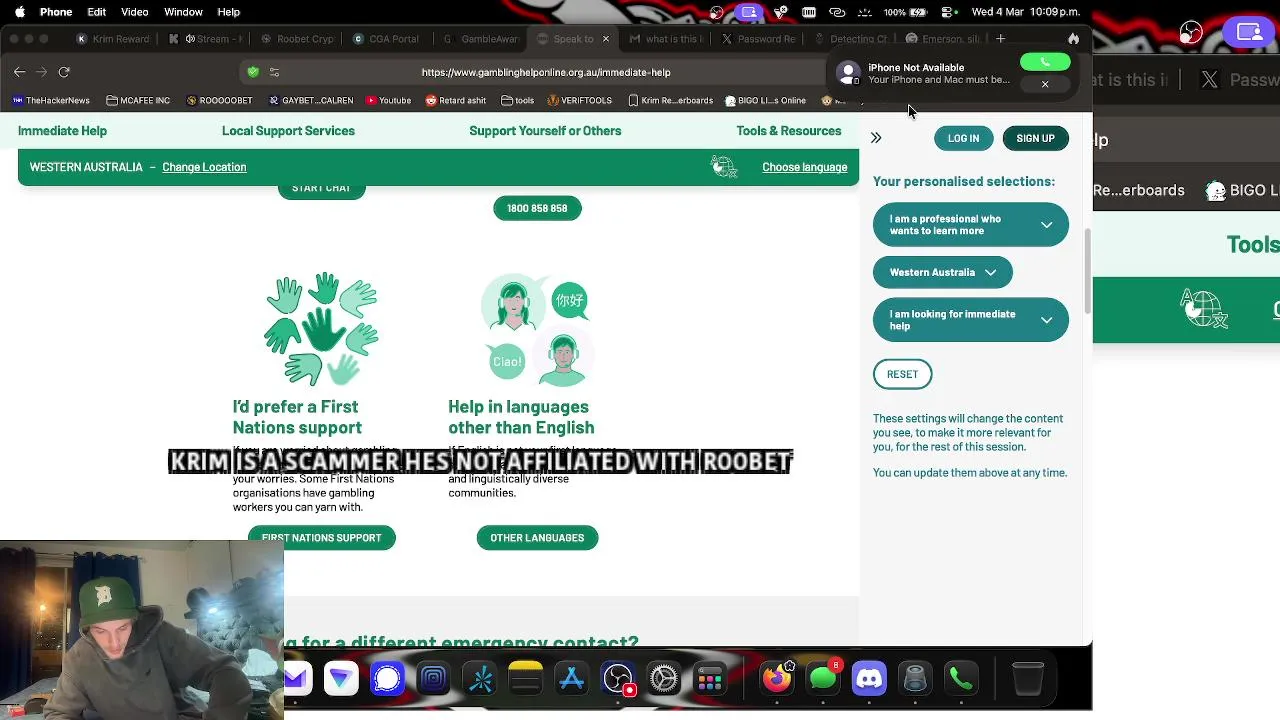Image resolution: width=1280 pixels, height=720 pixels.
Task: Open the Youtube bookmark
Action: [x=388, y=101]
